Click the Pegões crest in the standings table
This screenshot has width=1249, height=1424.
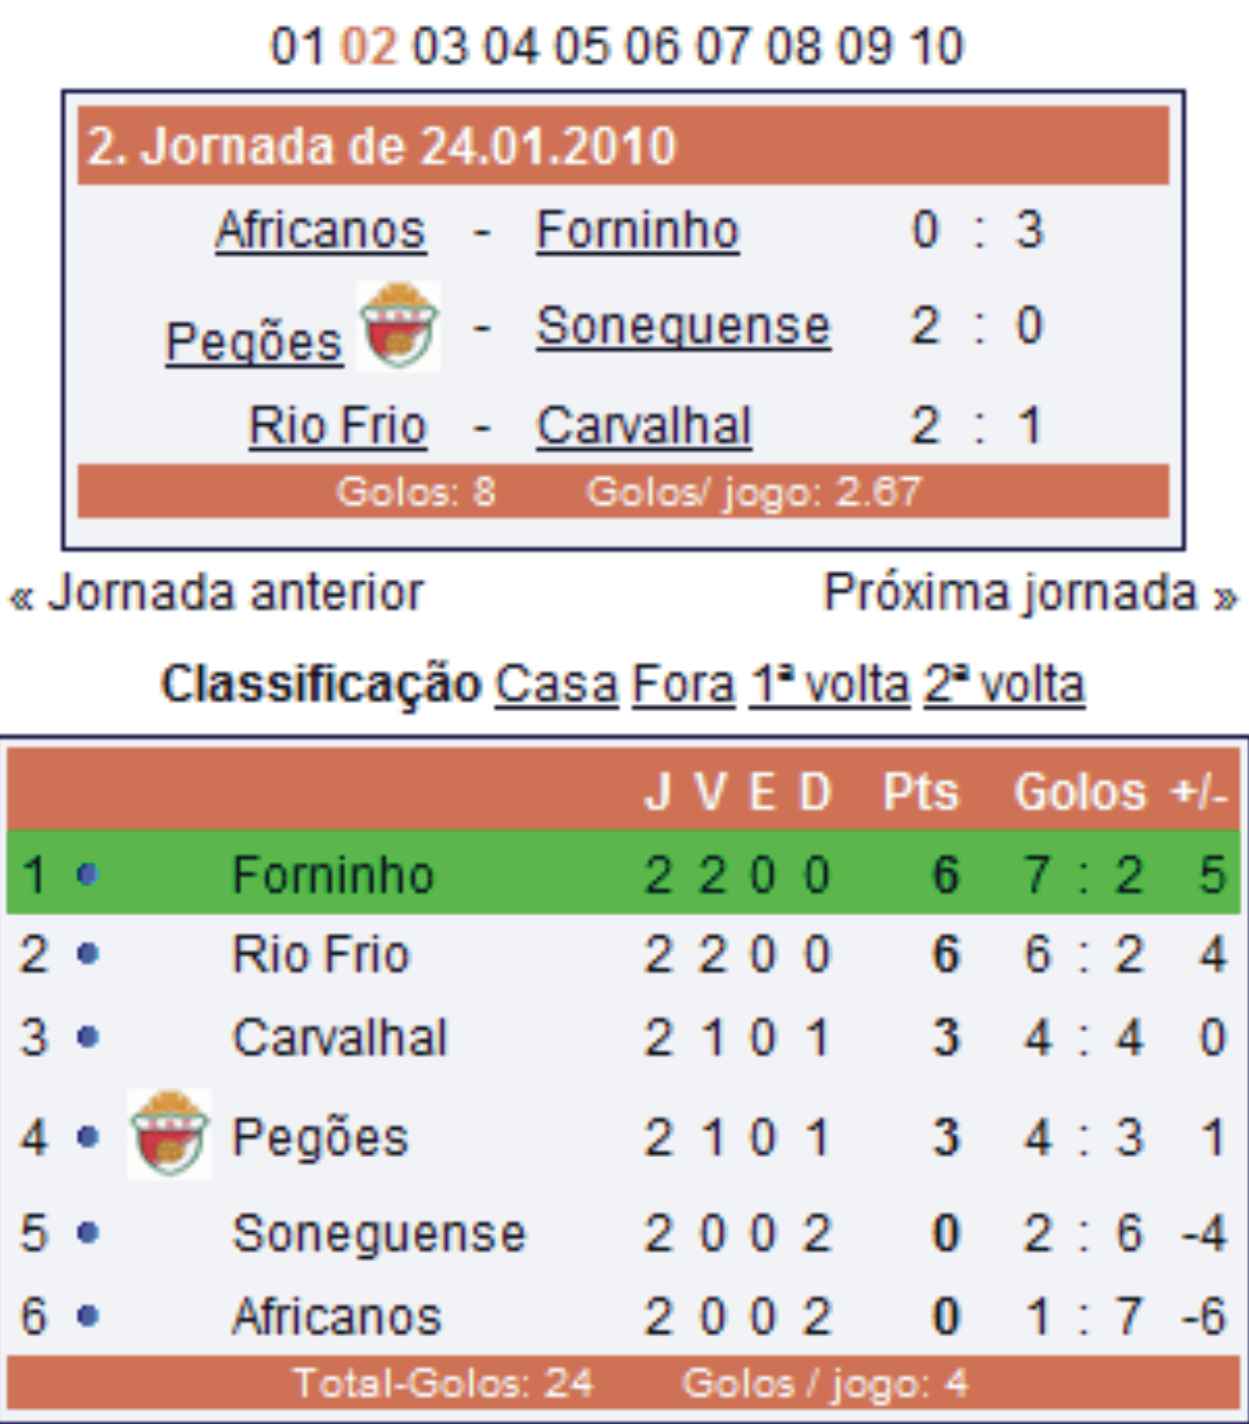[170, 1134]
